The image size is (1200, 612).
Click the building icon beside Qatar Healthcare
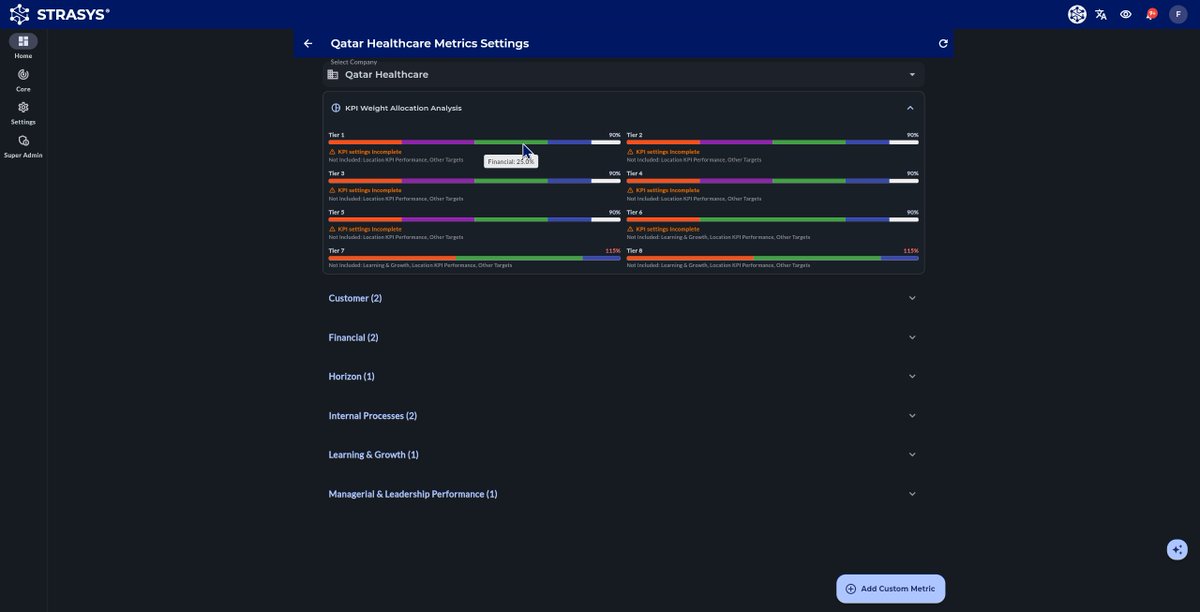(333, 74)
